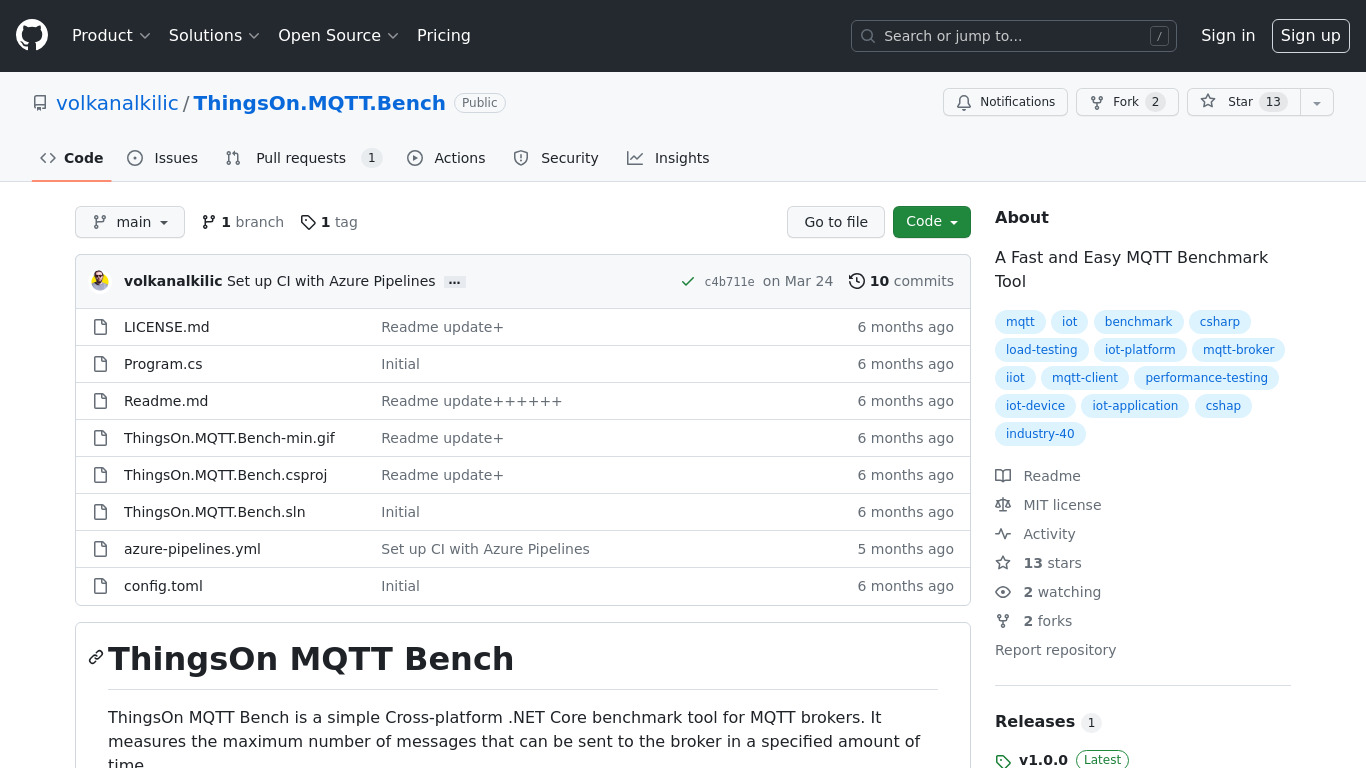This screenshot has width=1366, height=768.
Task: Open config.toml file
Action: tap(163, 586)
